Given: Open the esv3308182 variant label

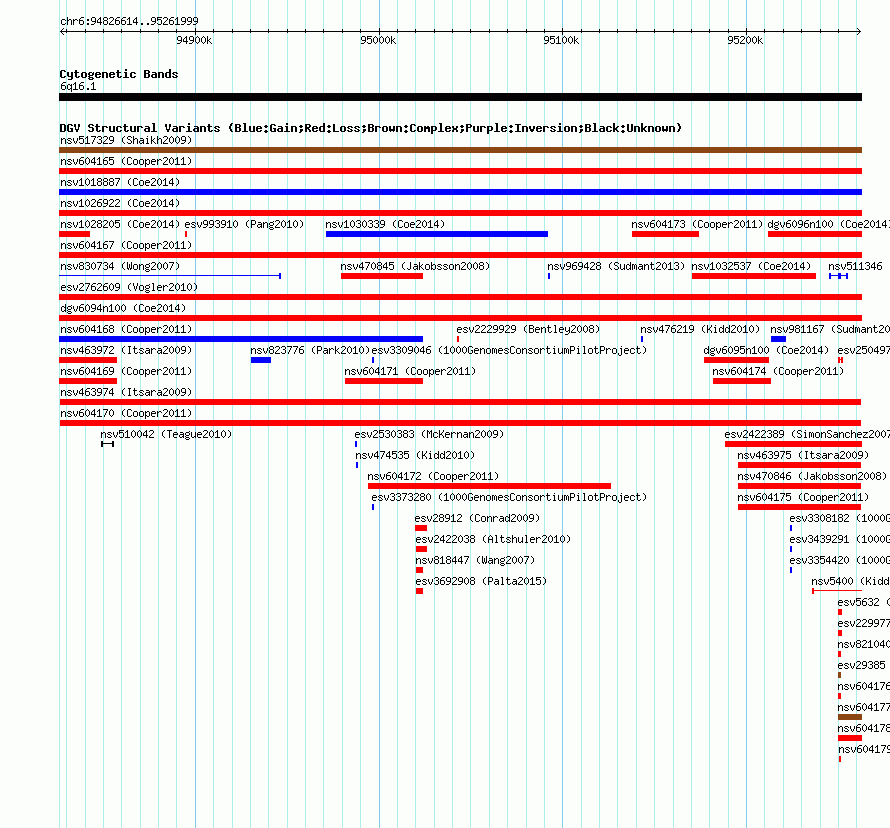Looking at the screenshot, I should [x=839, y=518].
